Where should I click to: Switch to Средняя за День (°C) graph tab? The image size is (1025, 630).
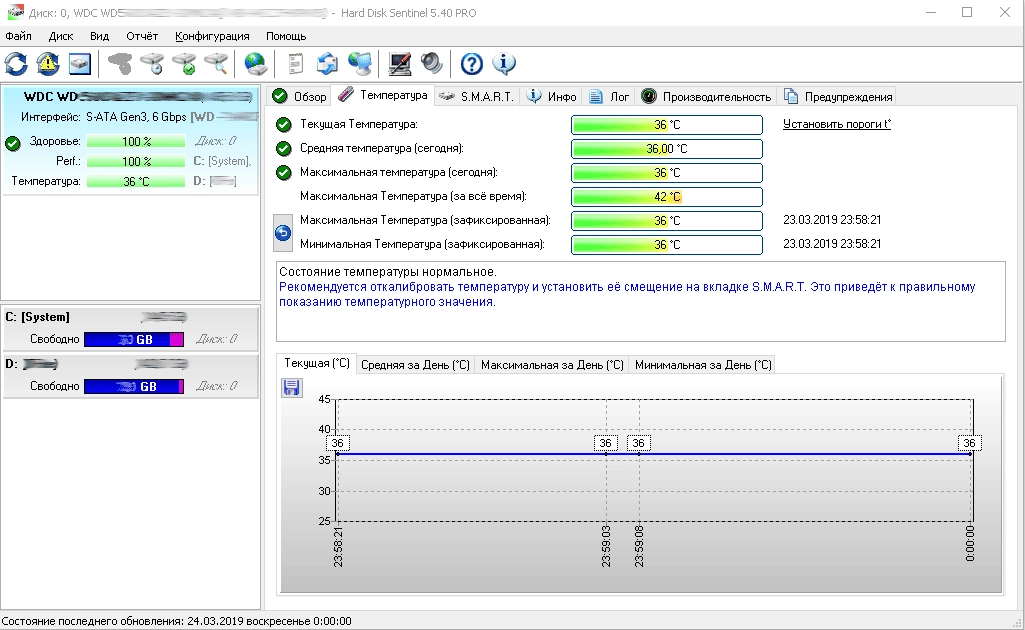[x=415, y=365]
